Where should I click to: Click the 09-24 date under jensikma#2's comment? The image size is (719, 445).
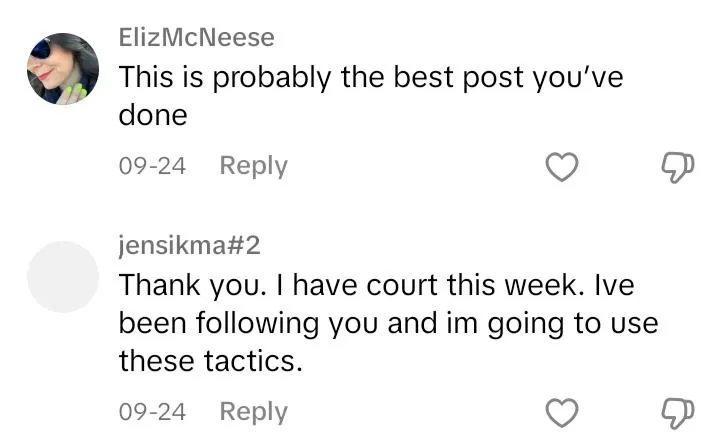(152, 412)
